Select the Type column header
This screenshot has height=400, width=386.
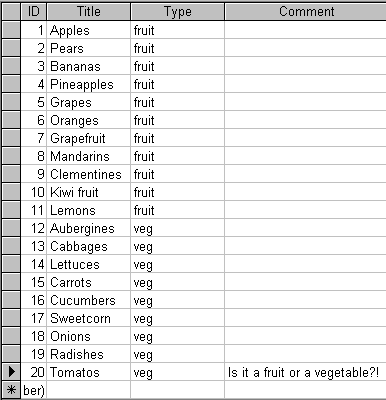click(x=178, y=11)
